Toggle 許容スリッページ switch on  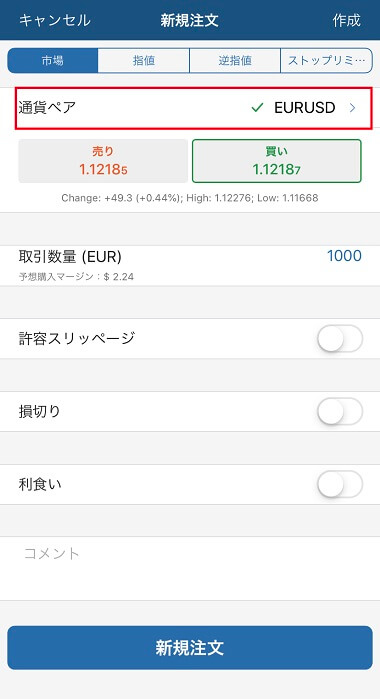pyautogui.click(x=340, y=339)
